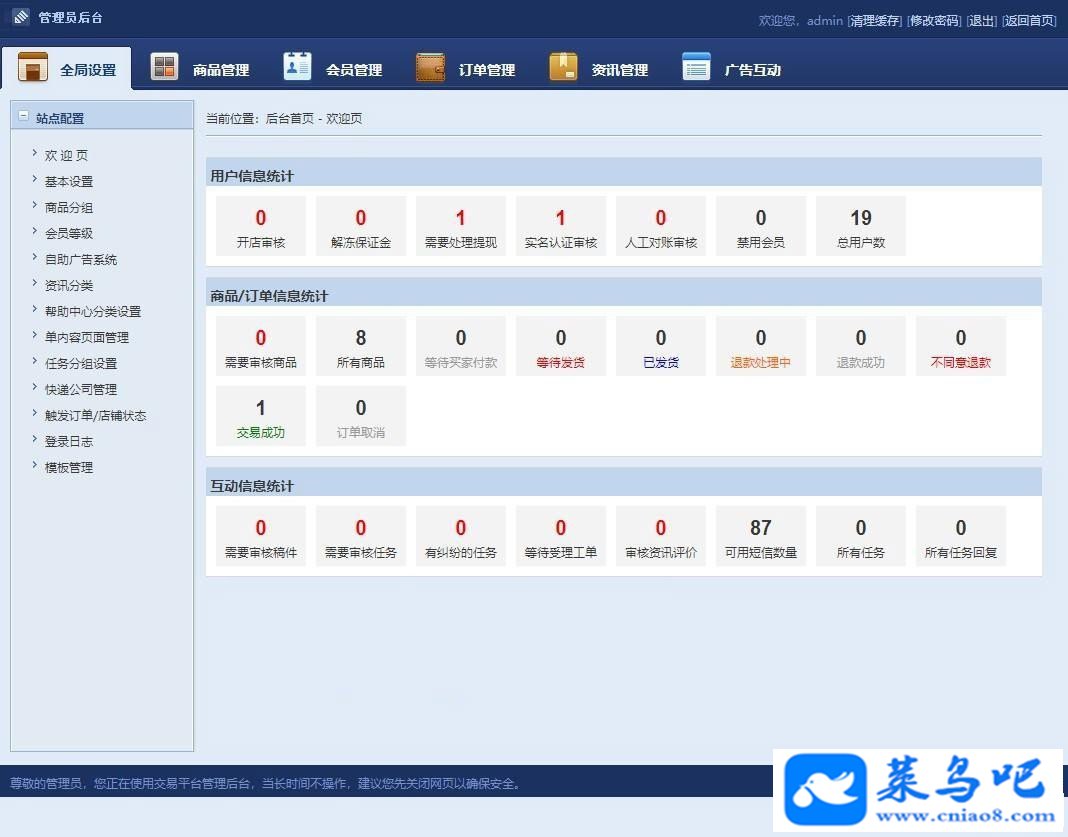Image resolution: width=1068 pixels, height=837 pixels.
Task: Open the 需要处理提现 stat card
Action: 461,226
